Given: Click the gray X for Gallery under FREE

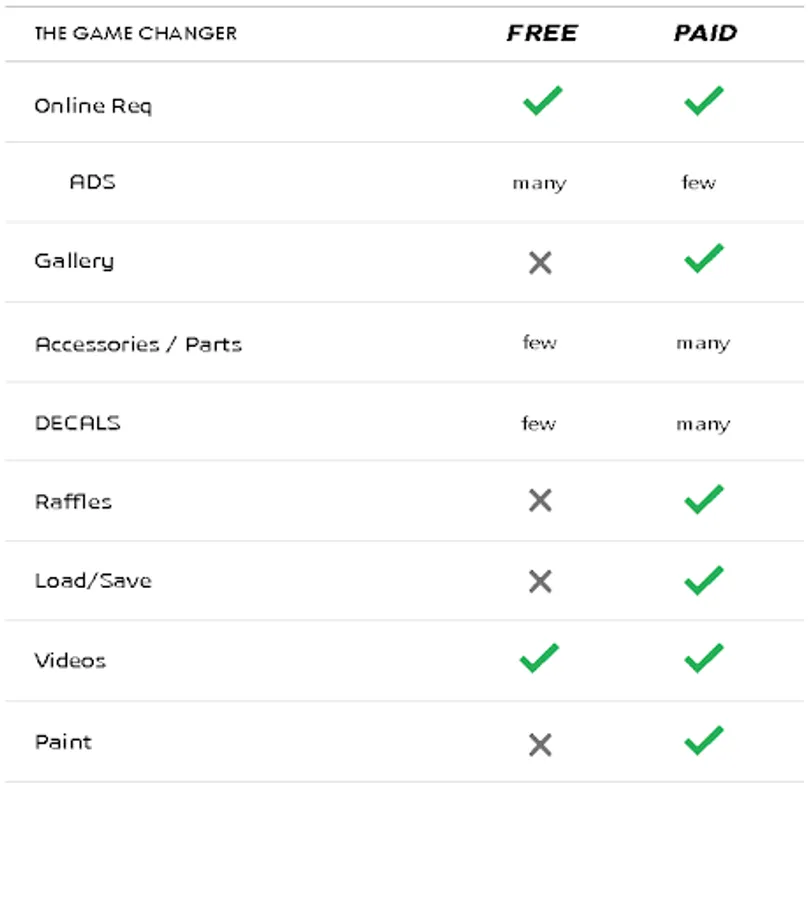Looking at the screenshot, I should click(540, 263).
